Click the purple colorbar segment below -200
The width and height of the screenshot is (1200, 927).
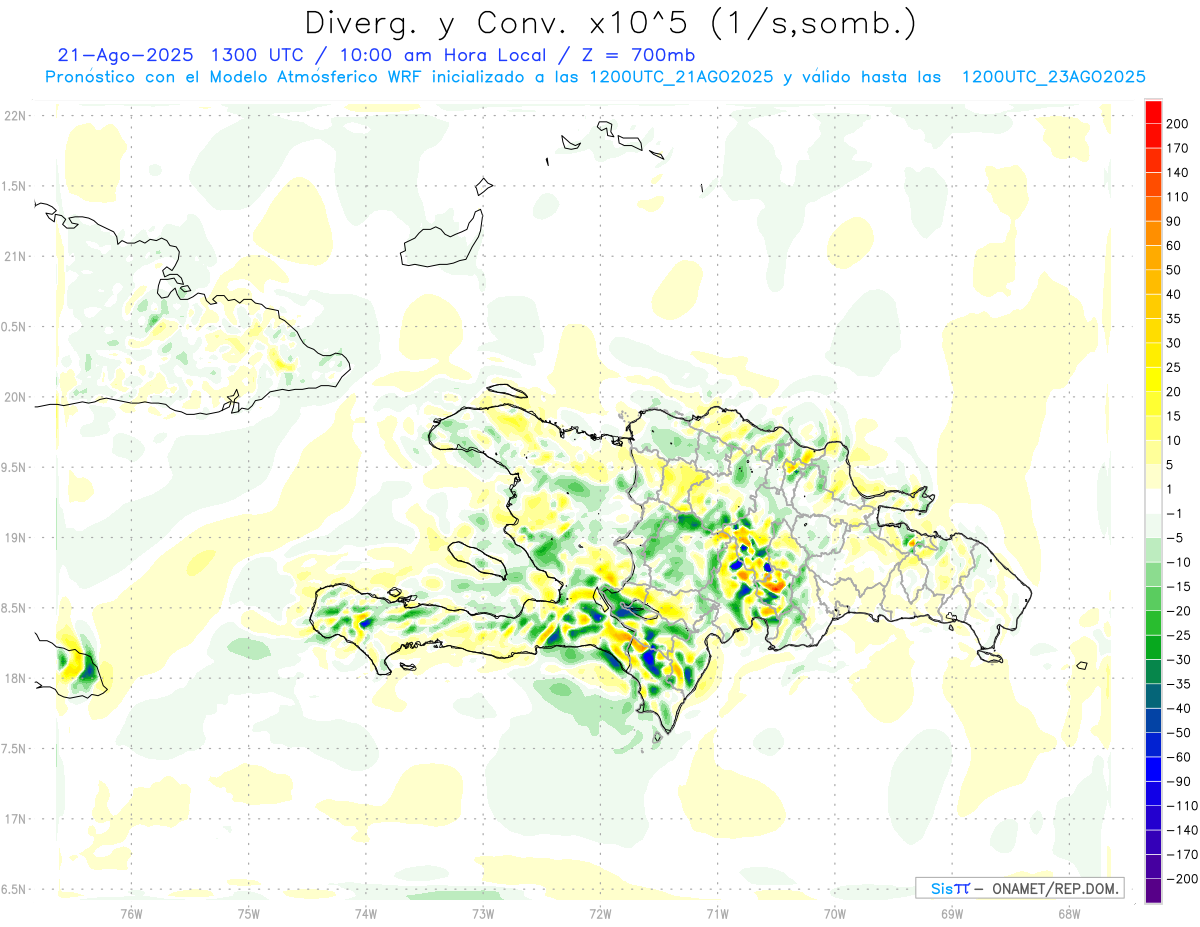tap(1153, 891)
